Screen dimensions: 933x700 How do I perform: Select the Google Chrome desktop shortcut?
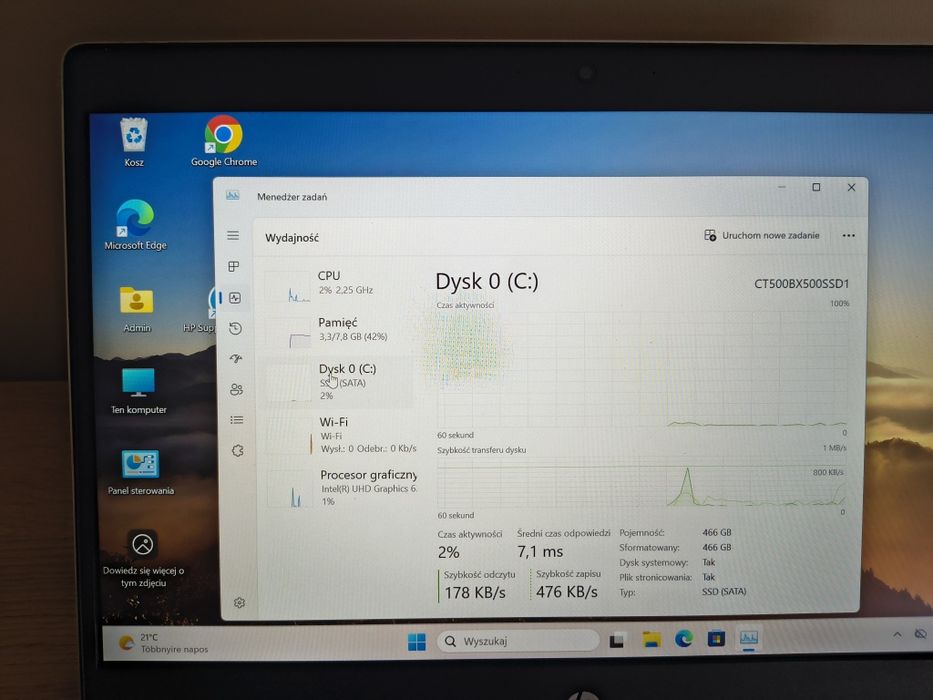pyautogui.click(x=224, y=141)
